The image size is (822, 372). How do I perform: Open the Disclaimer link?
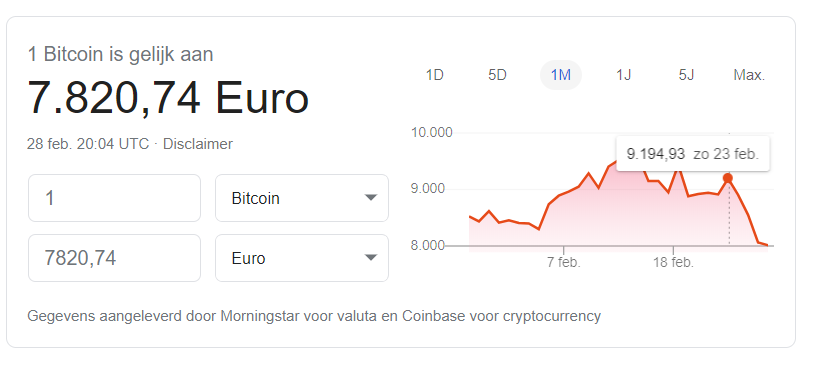pyautogui.click(x=198, y=144)
